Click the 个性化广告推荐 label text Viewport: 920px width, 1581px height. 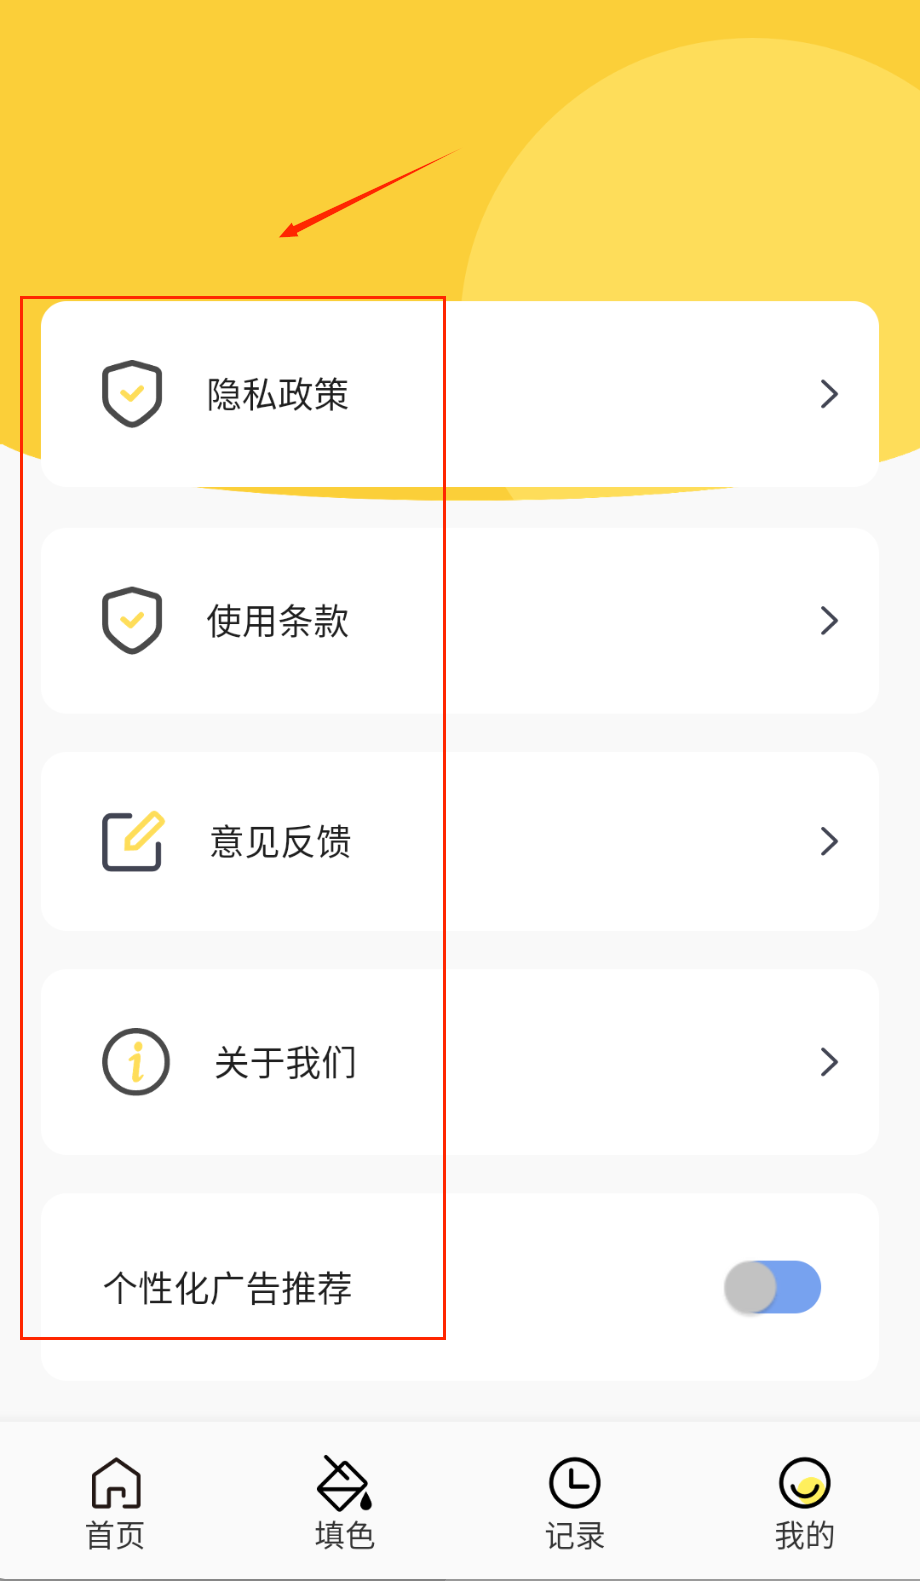228,1289
